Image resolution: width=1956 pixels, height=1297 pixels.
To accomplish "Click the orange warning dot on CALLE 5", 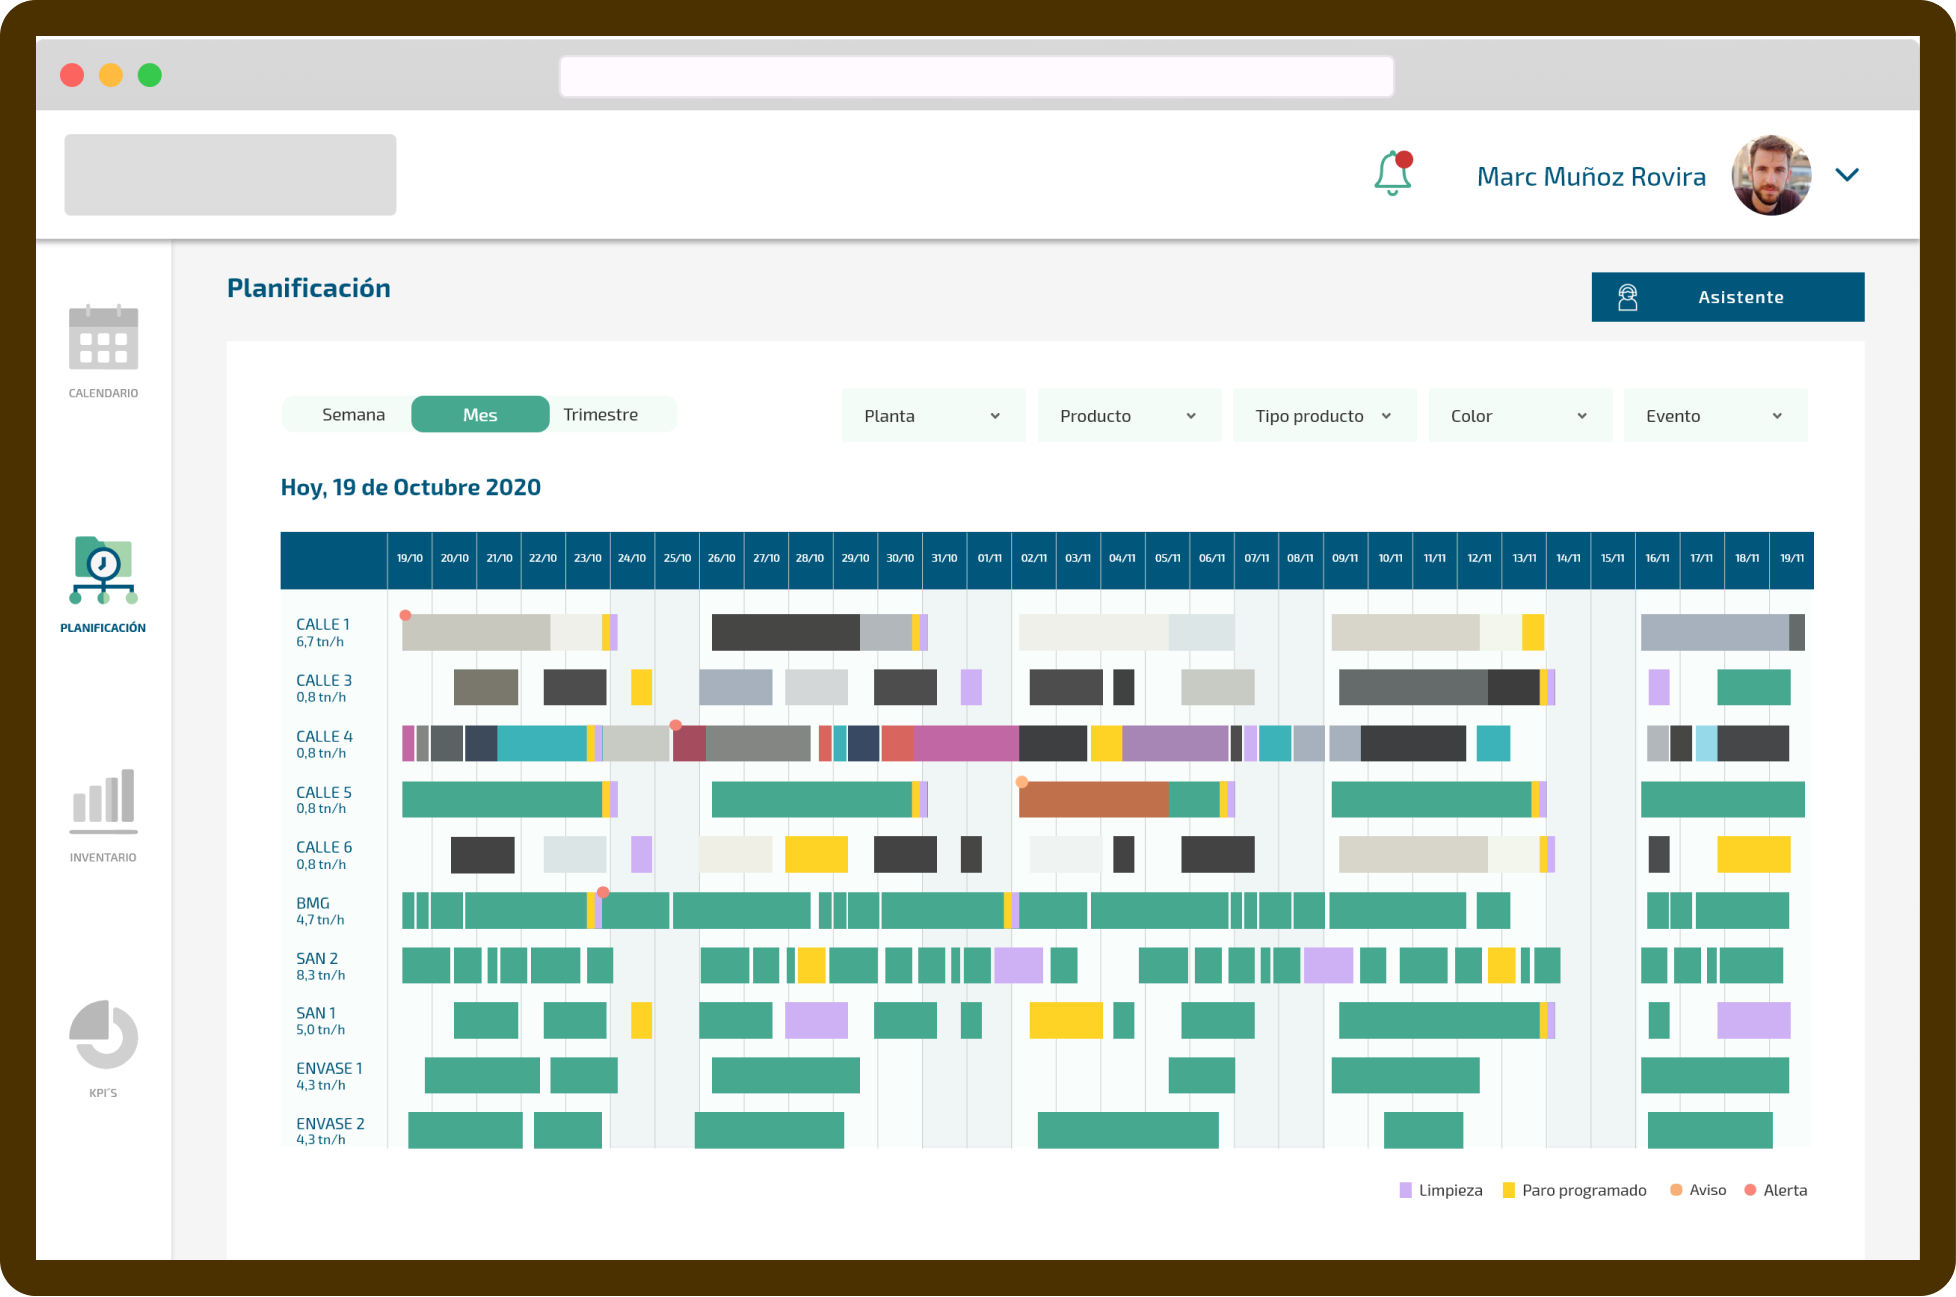I will click(x=1021, y=782).
